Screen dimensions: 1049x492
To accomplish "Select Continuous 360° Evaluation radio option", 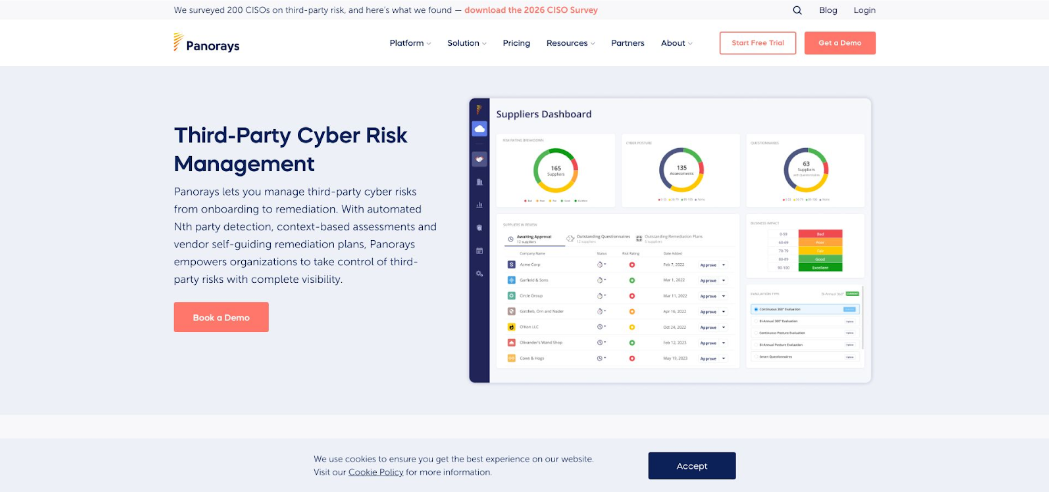I will point(756,309).
